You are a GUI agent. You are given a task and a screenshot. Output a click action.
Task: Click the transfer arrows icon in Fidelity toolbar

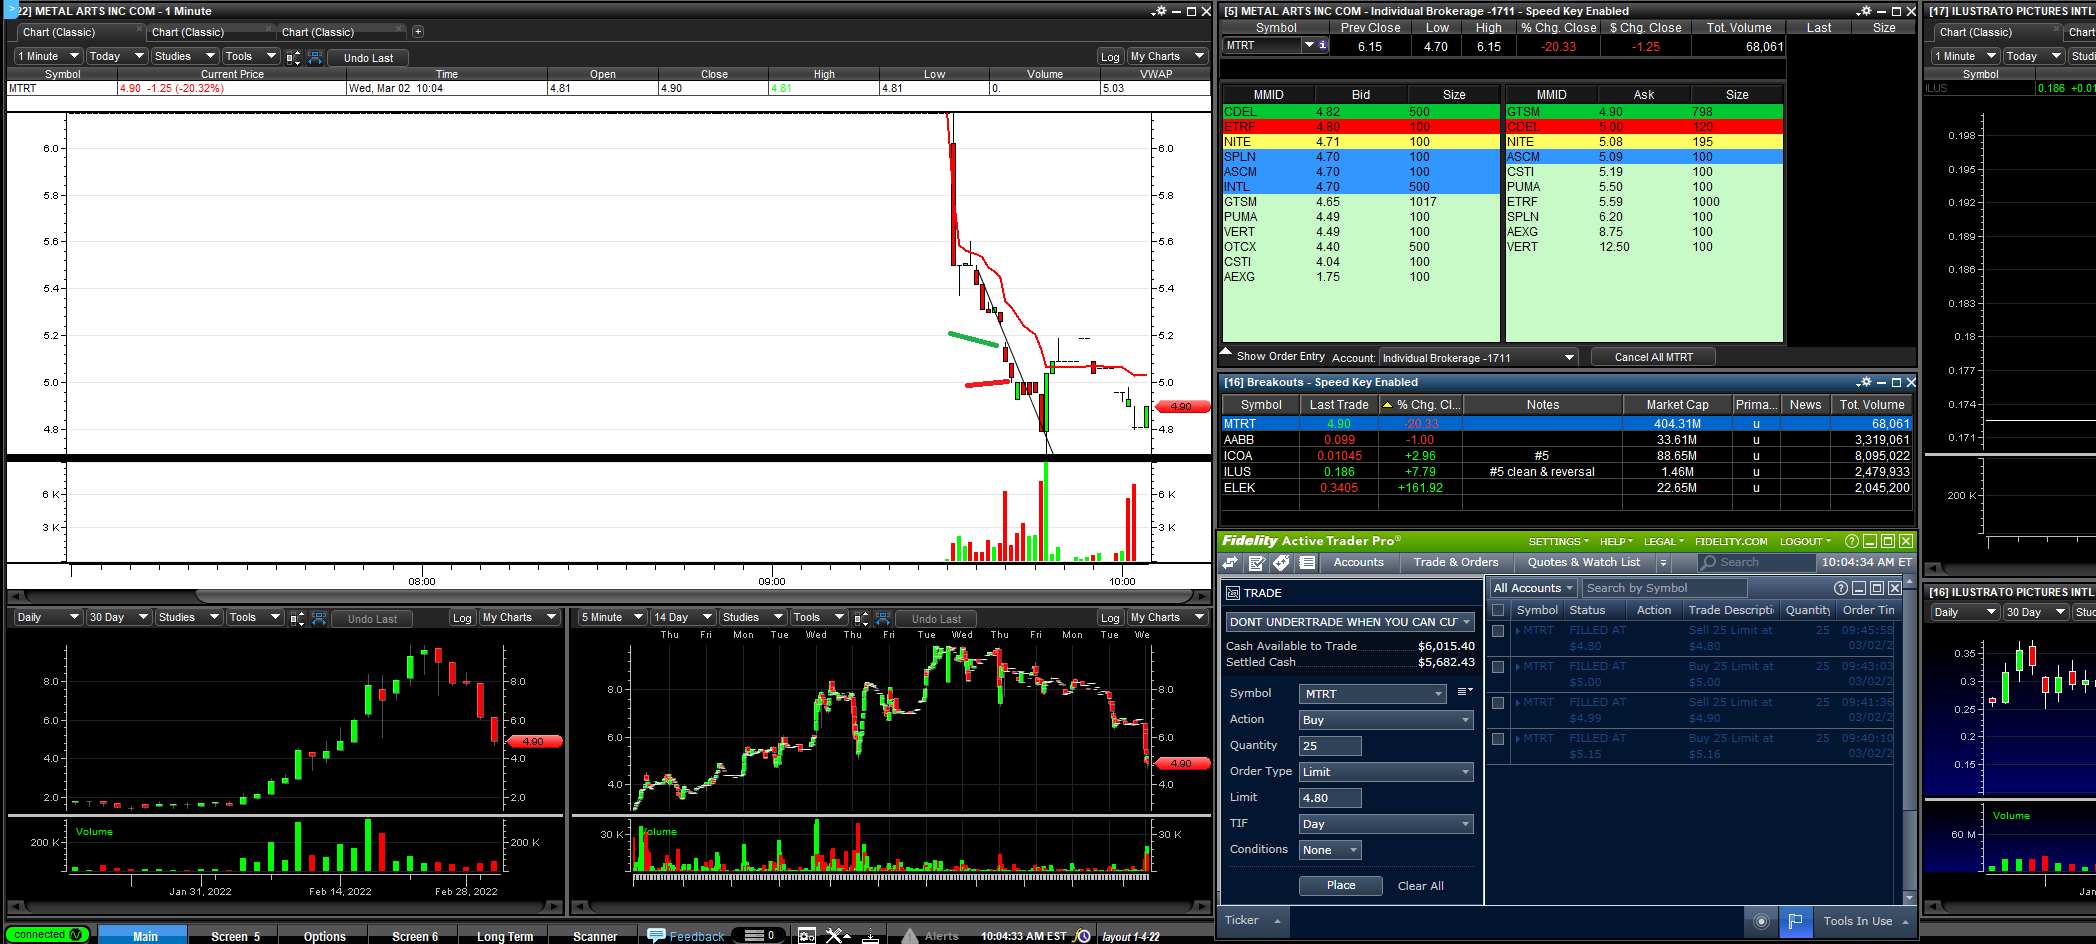click(x=1231, y=563)
